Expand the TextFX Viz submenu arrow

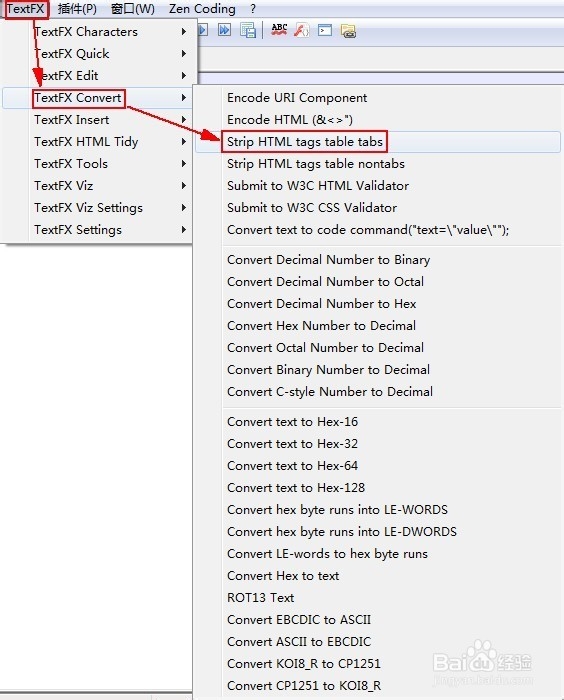(x=184, y=186)
